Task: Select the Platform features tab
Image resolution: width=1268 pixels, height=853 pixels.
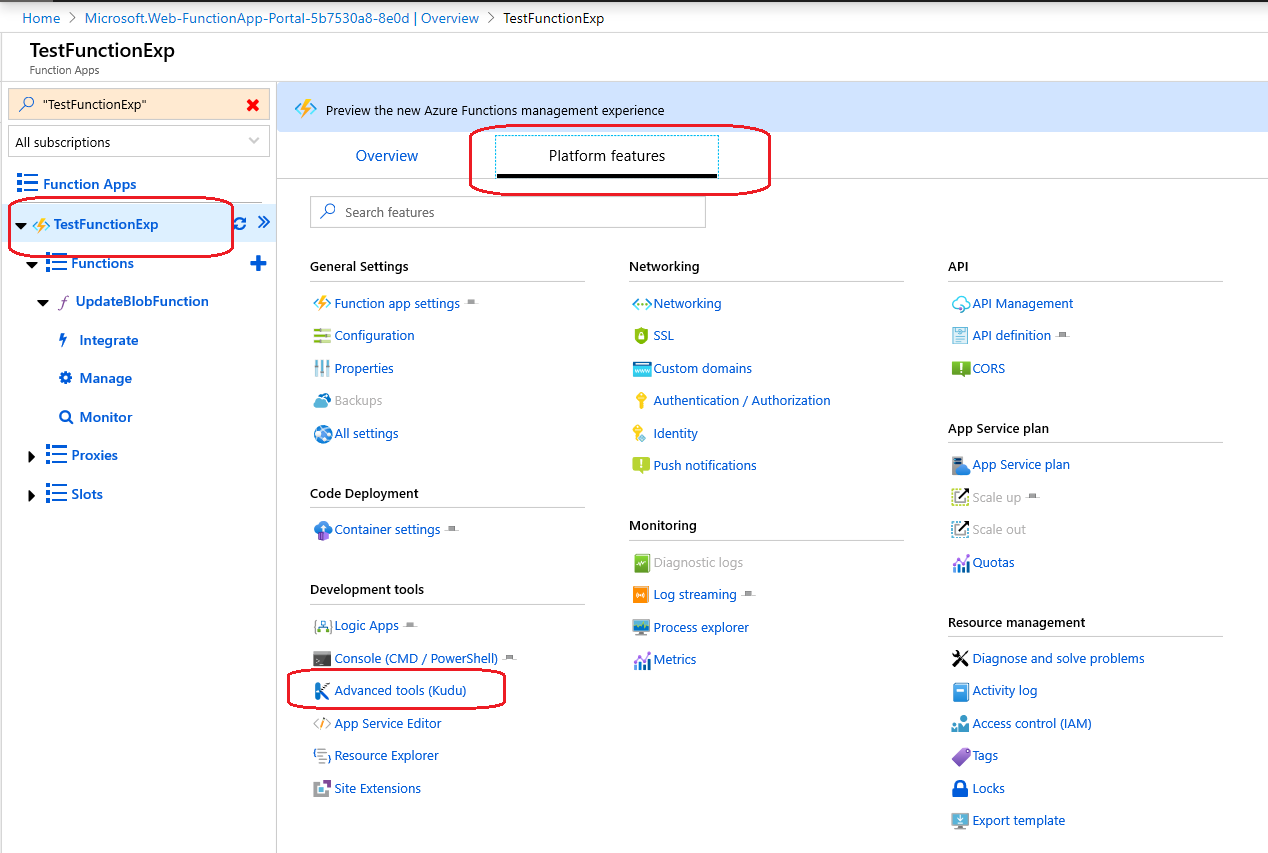Action: [607, 156]
